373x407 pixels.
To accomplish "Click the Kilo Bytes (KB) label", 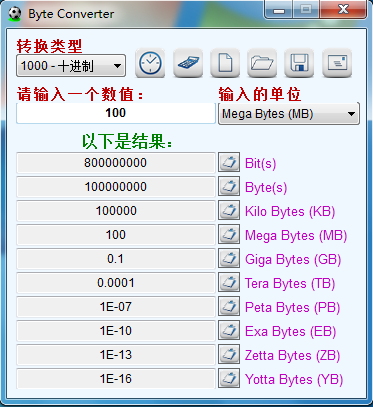I will tap(290, 211).
